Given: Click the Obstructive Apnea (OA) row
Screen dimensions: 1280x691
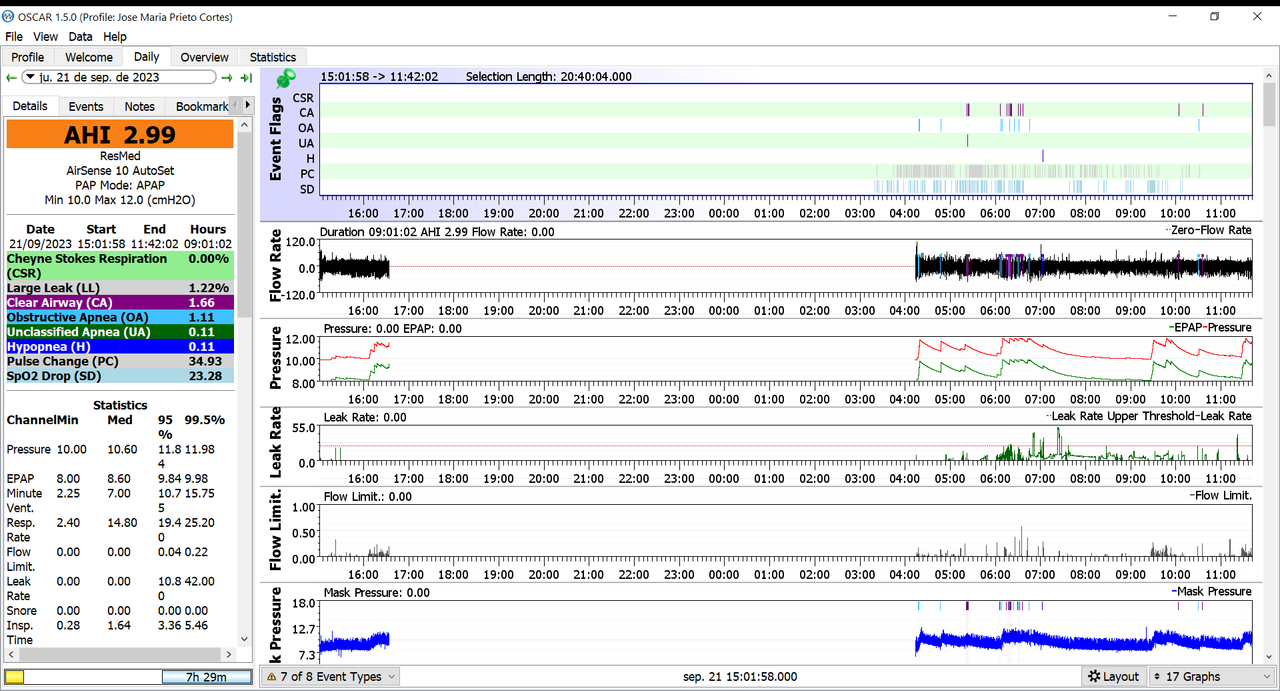Looking at the screenshot, I should (120, 317).
